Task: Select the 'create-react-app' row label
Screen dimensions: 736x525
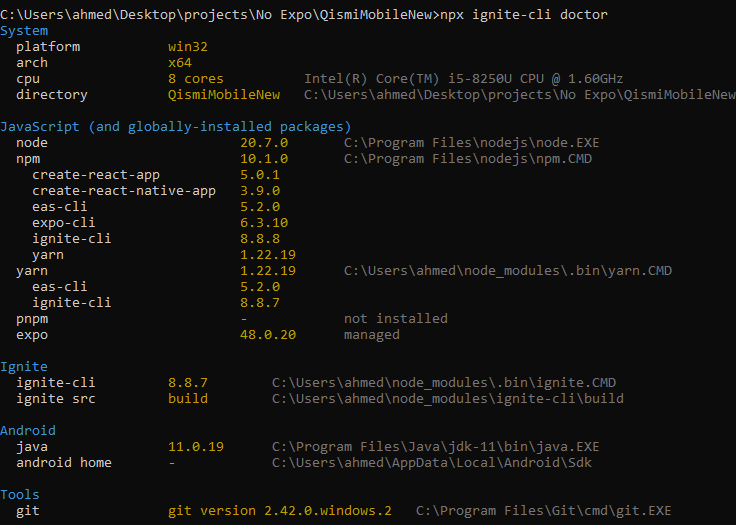Action: pos(96,175)
